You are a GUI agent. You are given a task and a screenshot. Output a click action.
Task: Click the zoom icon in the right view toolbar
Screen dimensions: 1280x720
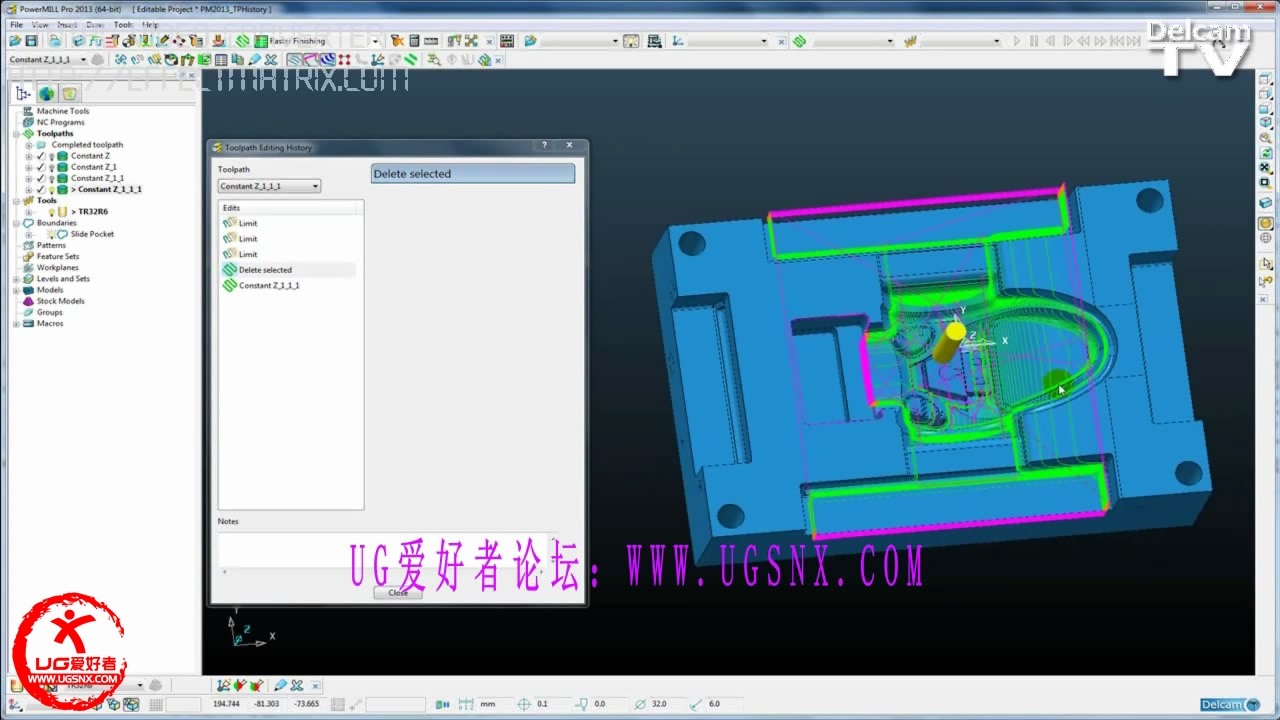tap(1265, 138)
